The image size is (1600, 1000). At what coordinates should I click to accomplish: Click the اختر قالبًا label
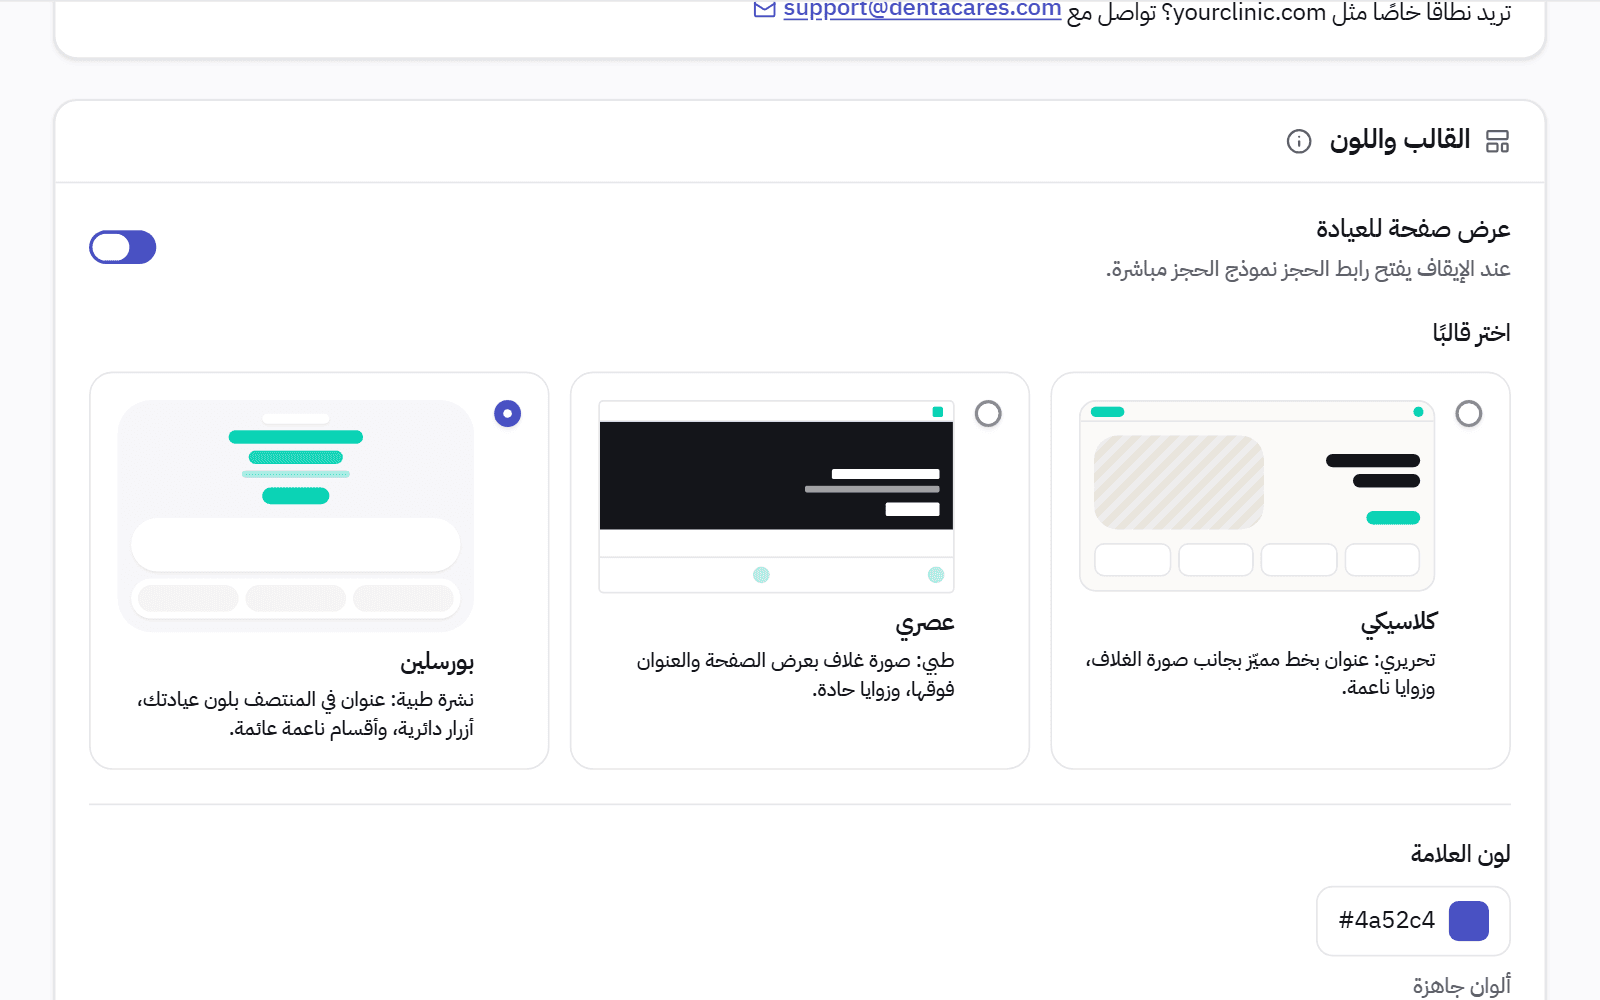tap(1471, 333)
